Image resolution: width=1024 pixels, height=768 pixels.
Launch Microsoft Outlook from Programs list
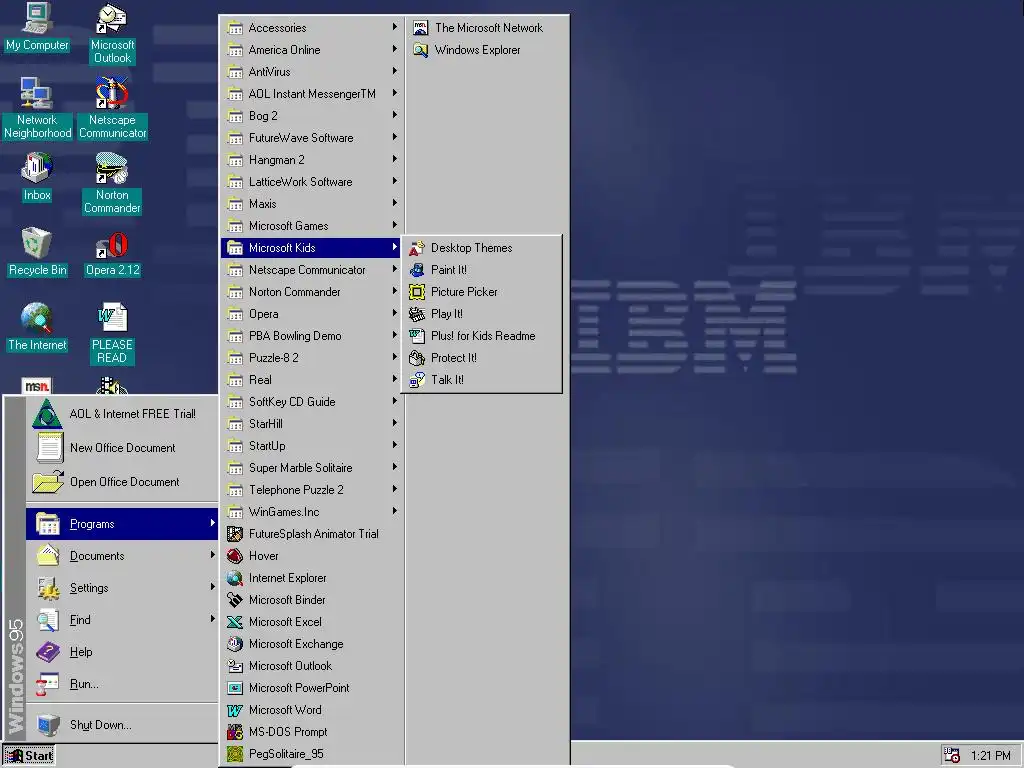[312, 666]
